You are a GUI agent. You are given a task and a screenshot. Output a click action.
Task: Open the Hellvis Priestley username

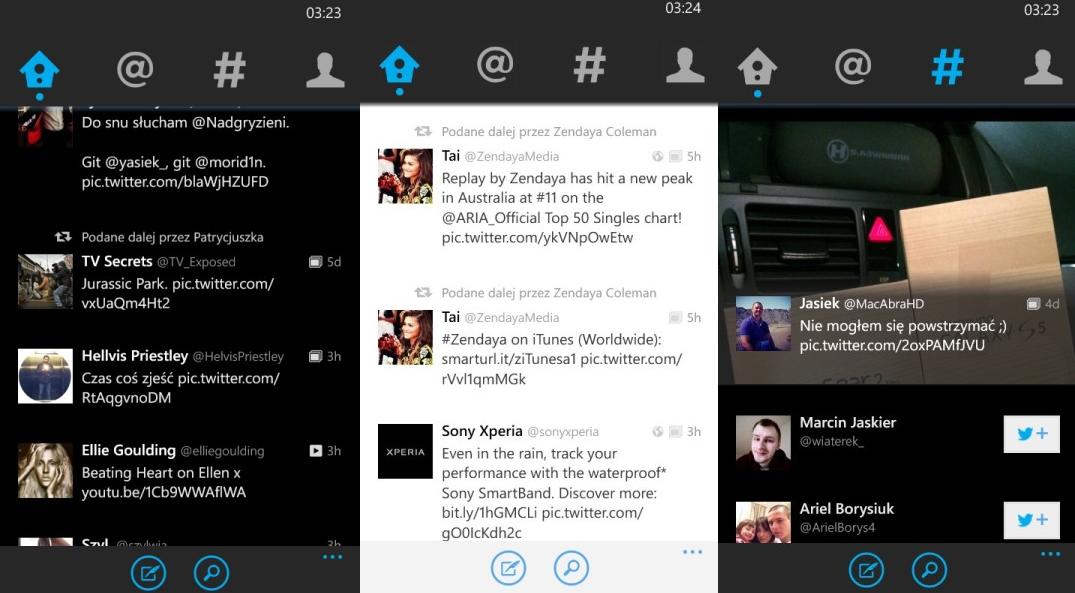(x=134, y=356)
